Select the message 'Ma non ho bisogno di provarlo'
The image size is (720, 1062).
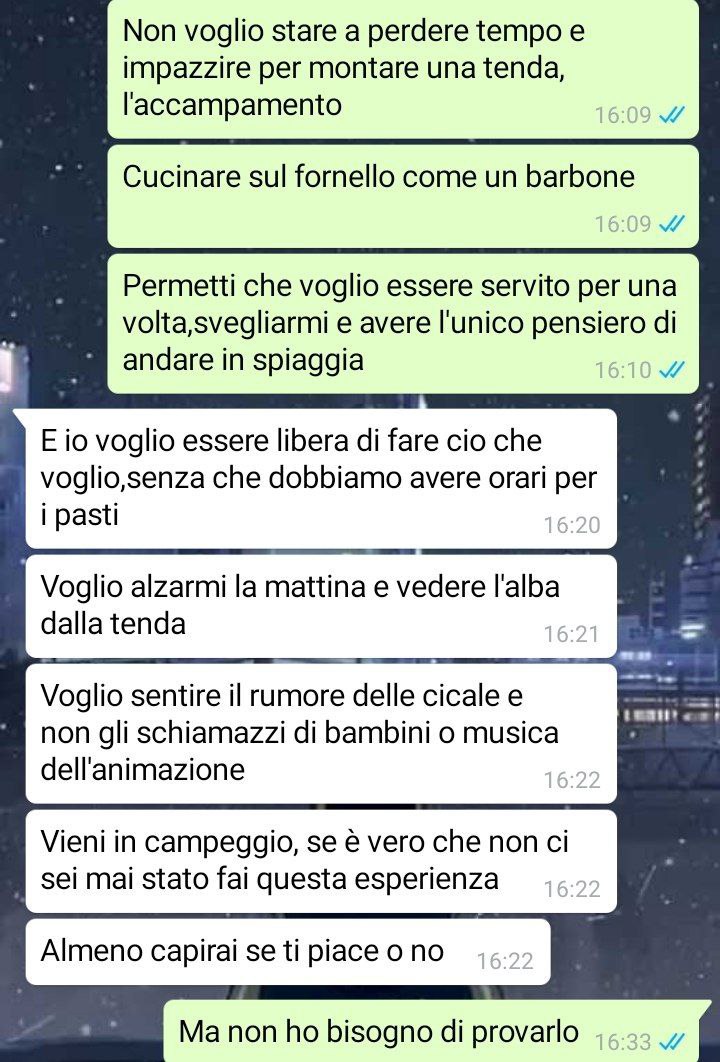click(x=438, y=1031)
